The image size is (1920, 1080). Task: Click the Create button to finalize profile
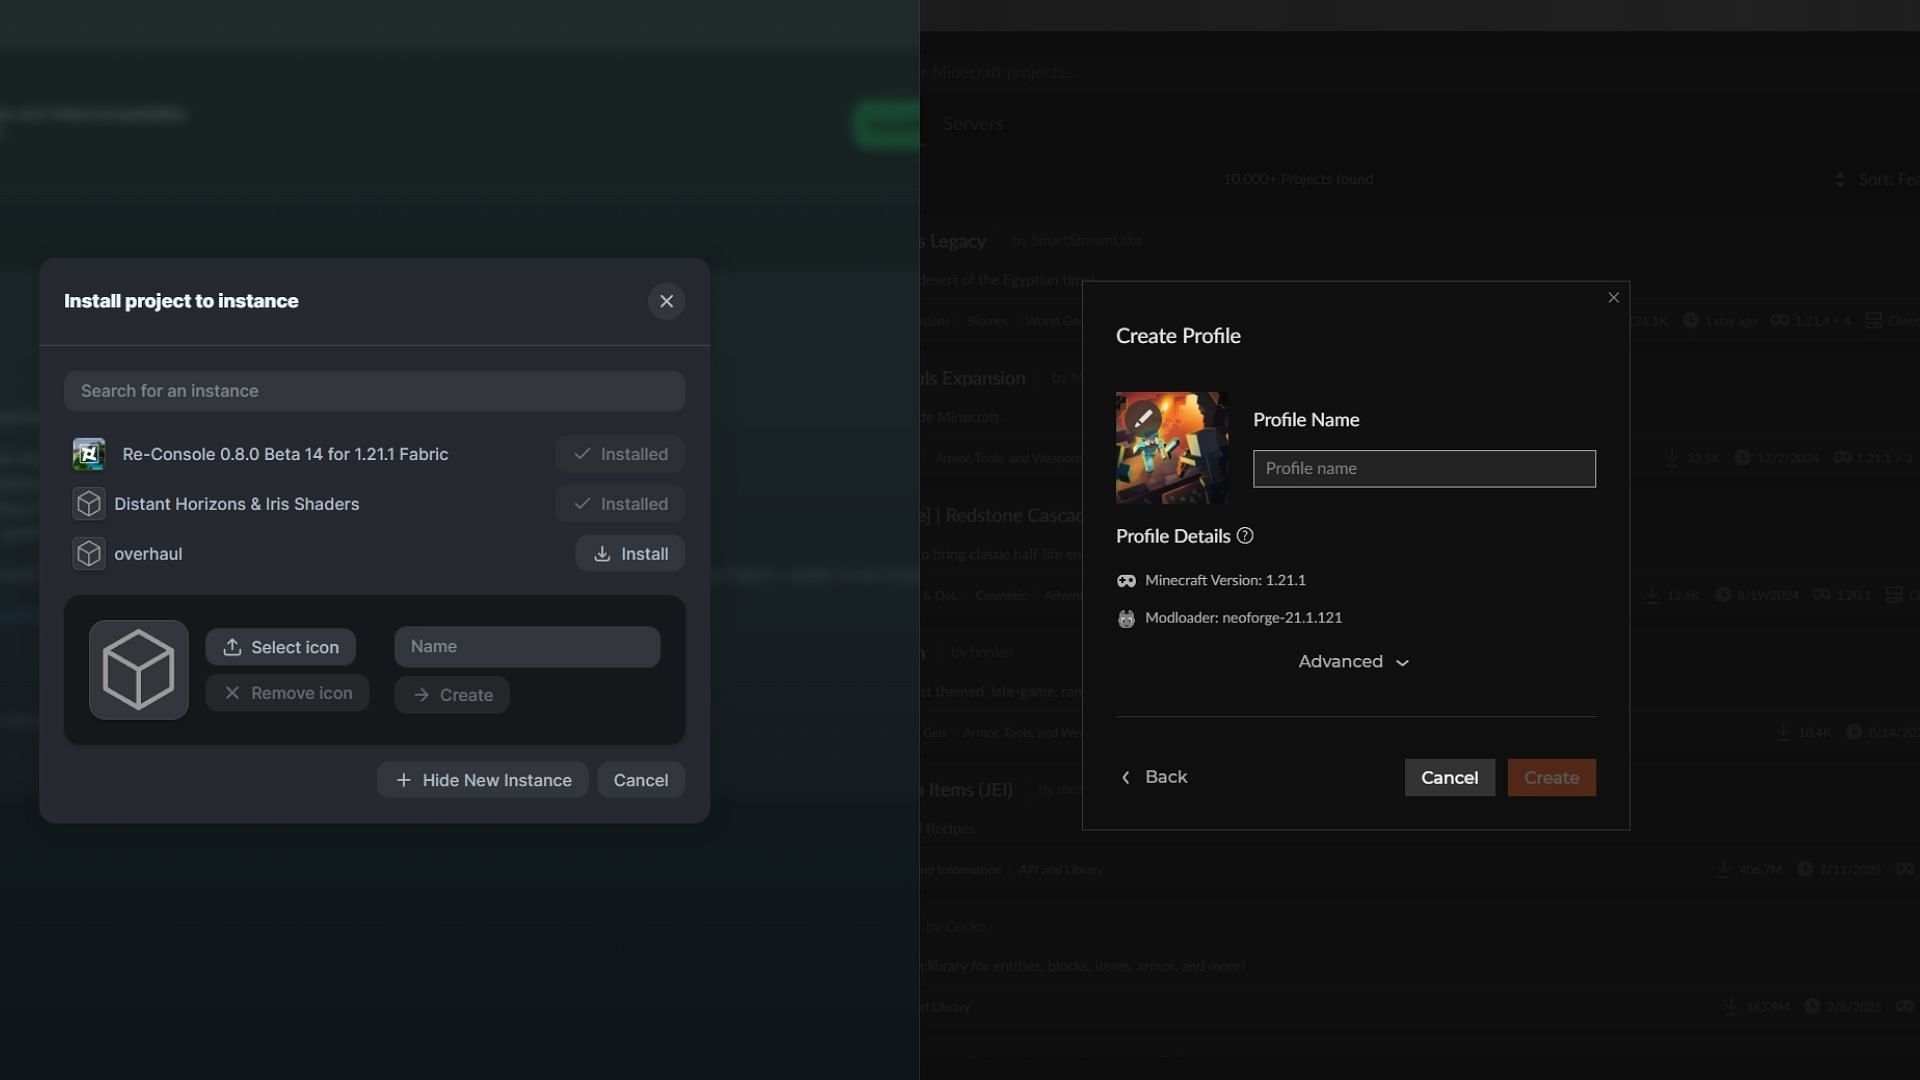(1551, 777)
